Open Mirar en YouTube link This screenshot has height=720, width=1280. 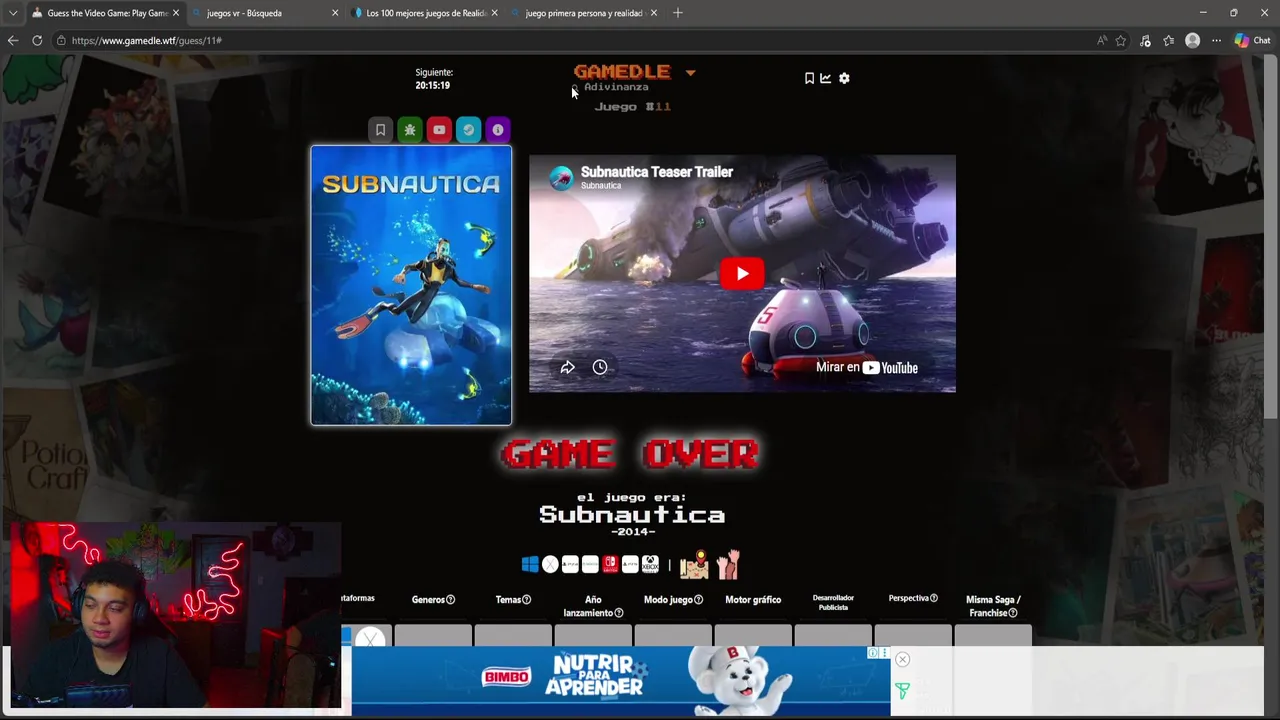tap(867, 367)
